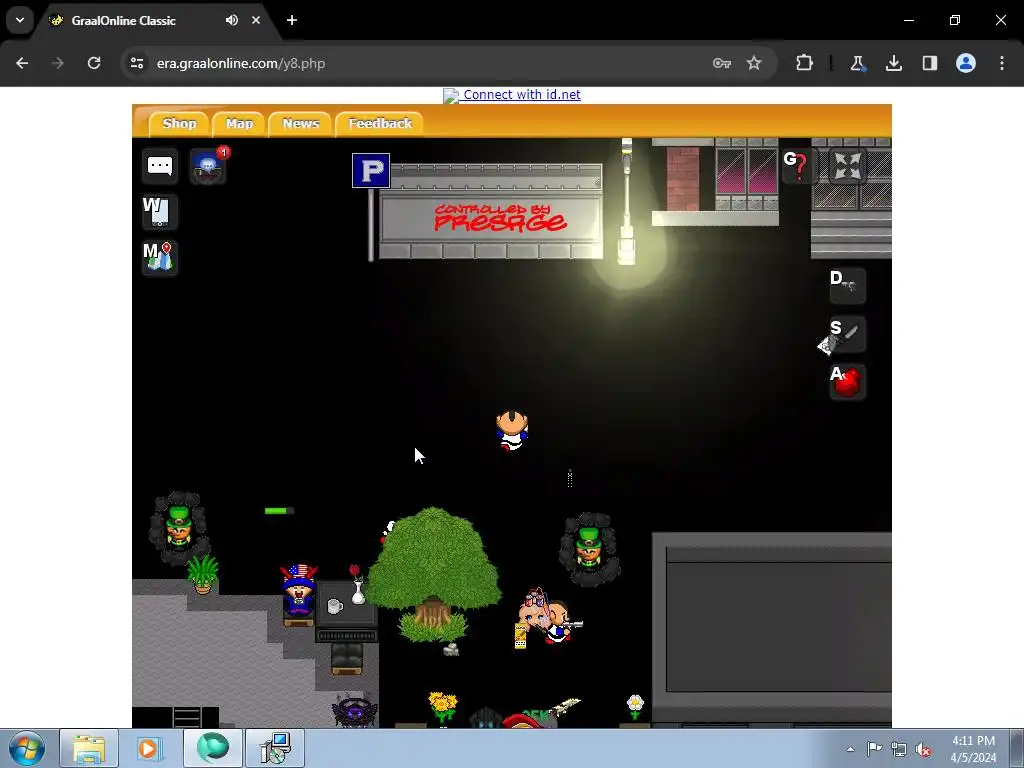This screenshot has height=768, width=1024.
Task: Open the Chrome profile avatar
Action: (x=966, y=63)
